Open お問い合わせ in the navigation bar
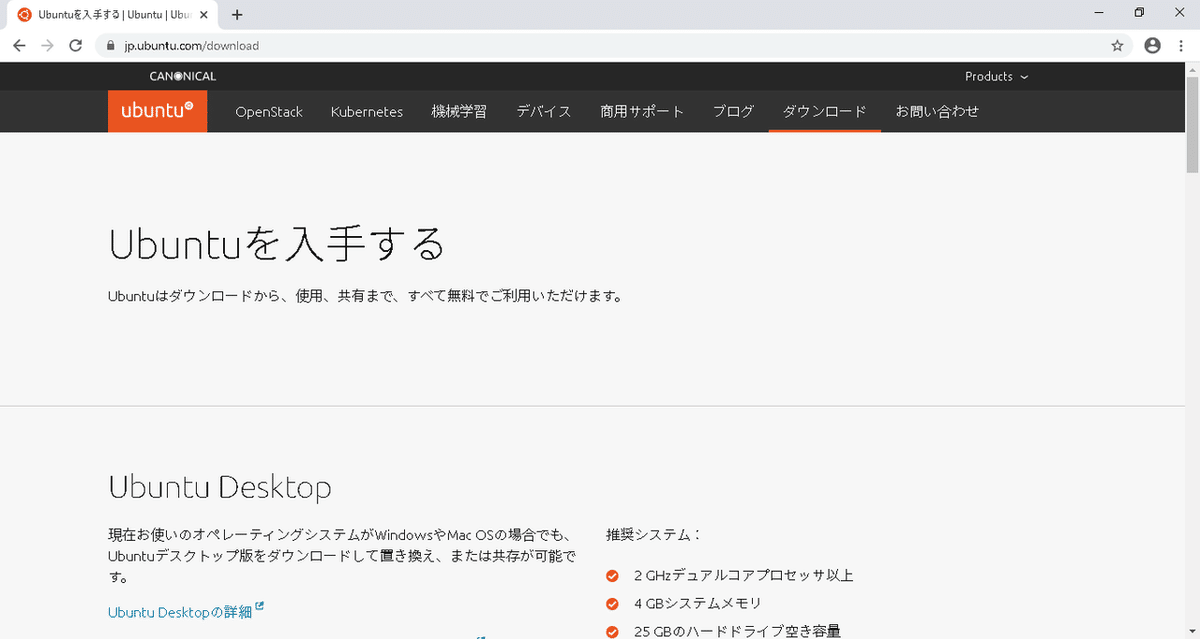 [x=937, y=111]
